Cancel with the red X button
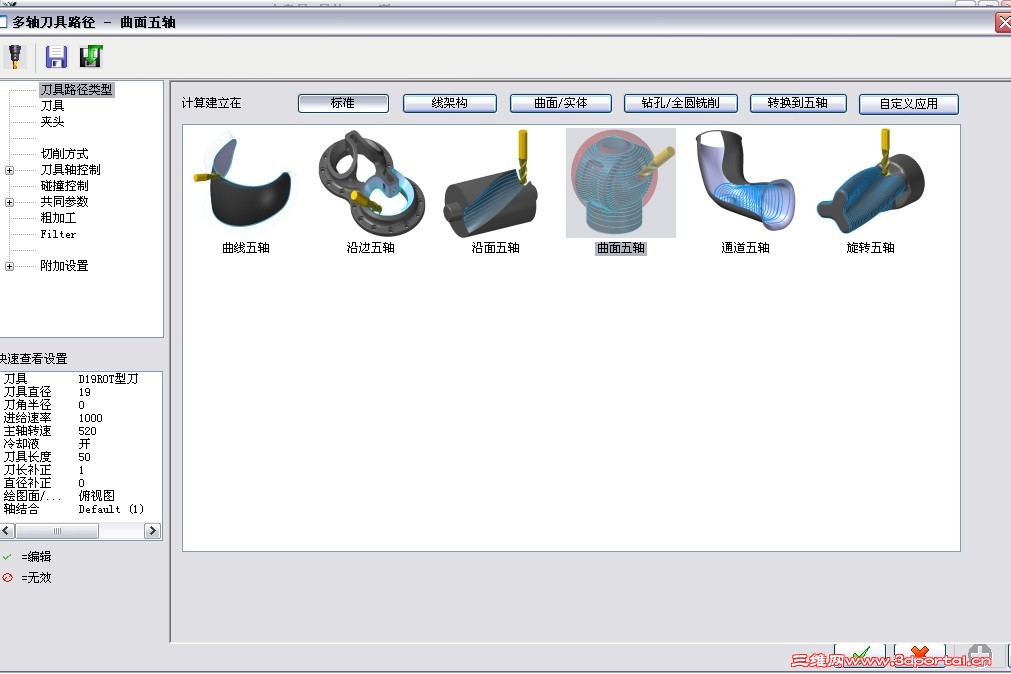Screen dimensions: 1011x674 [x=919, y=655]
